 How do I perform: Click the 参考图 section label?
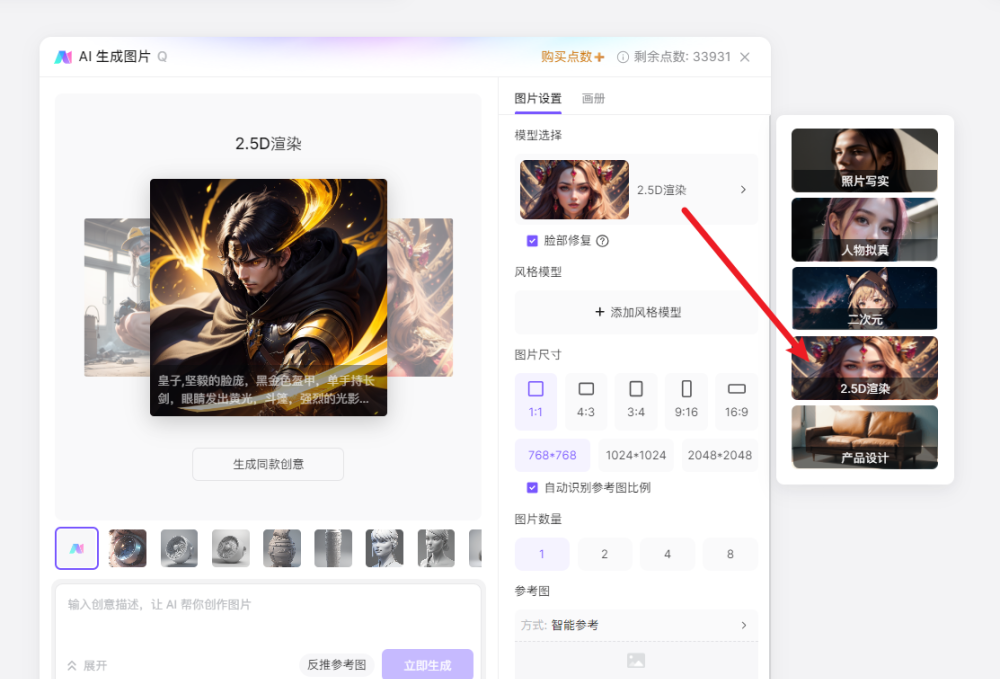coord(532,591)
